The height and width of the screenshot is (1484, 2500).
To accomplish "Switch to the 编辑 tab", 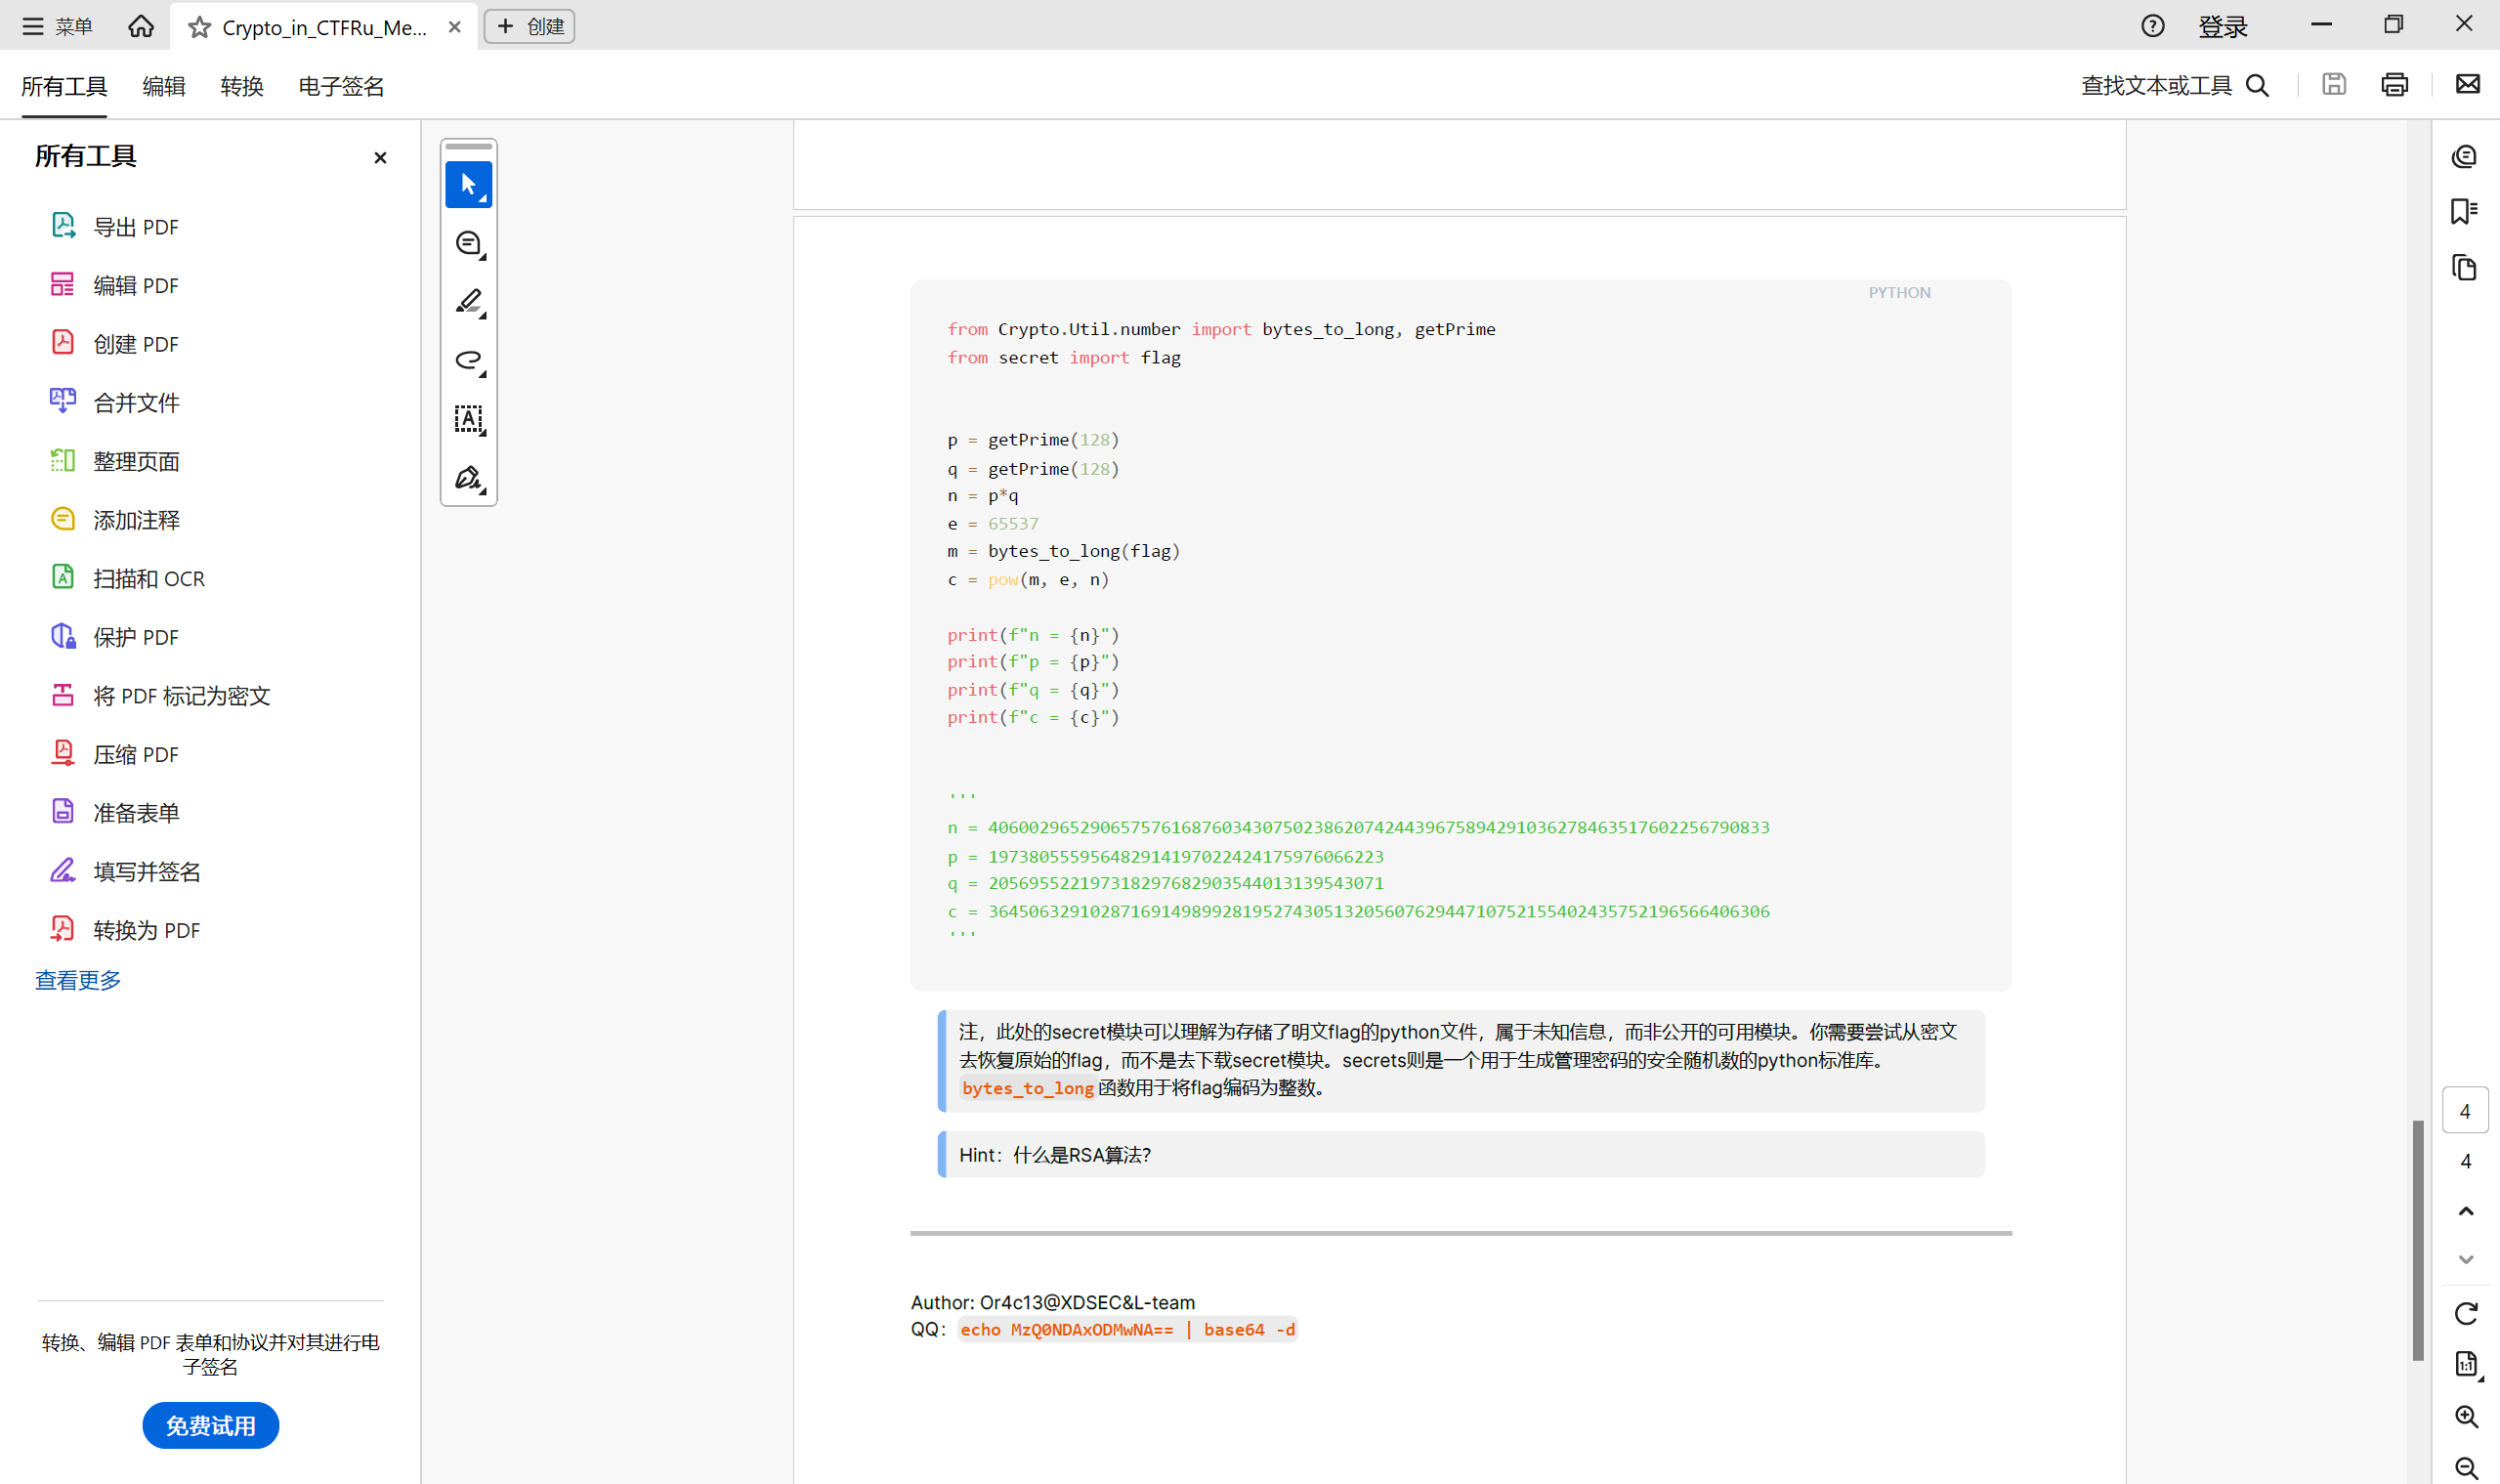I will (x=164, y=86).
